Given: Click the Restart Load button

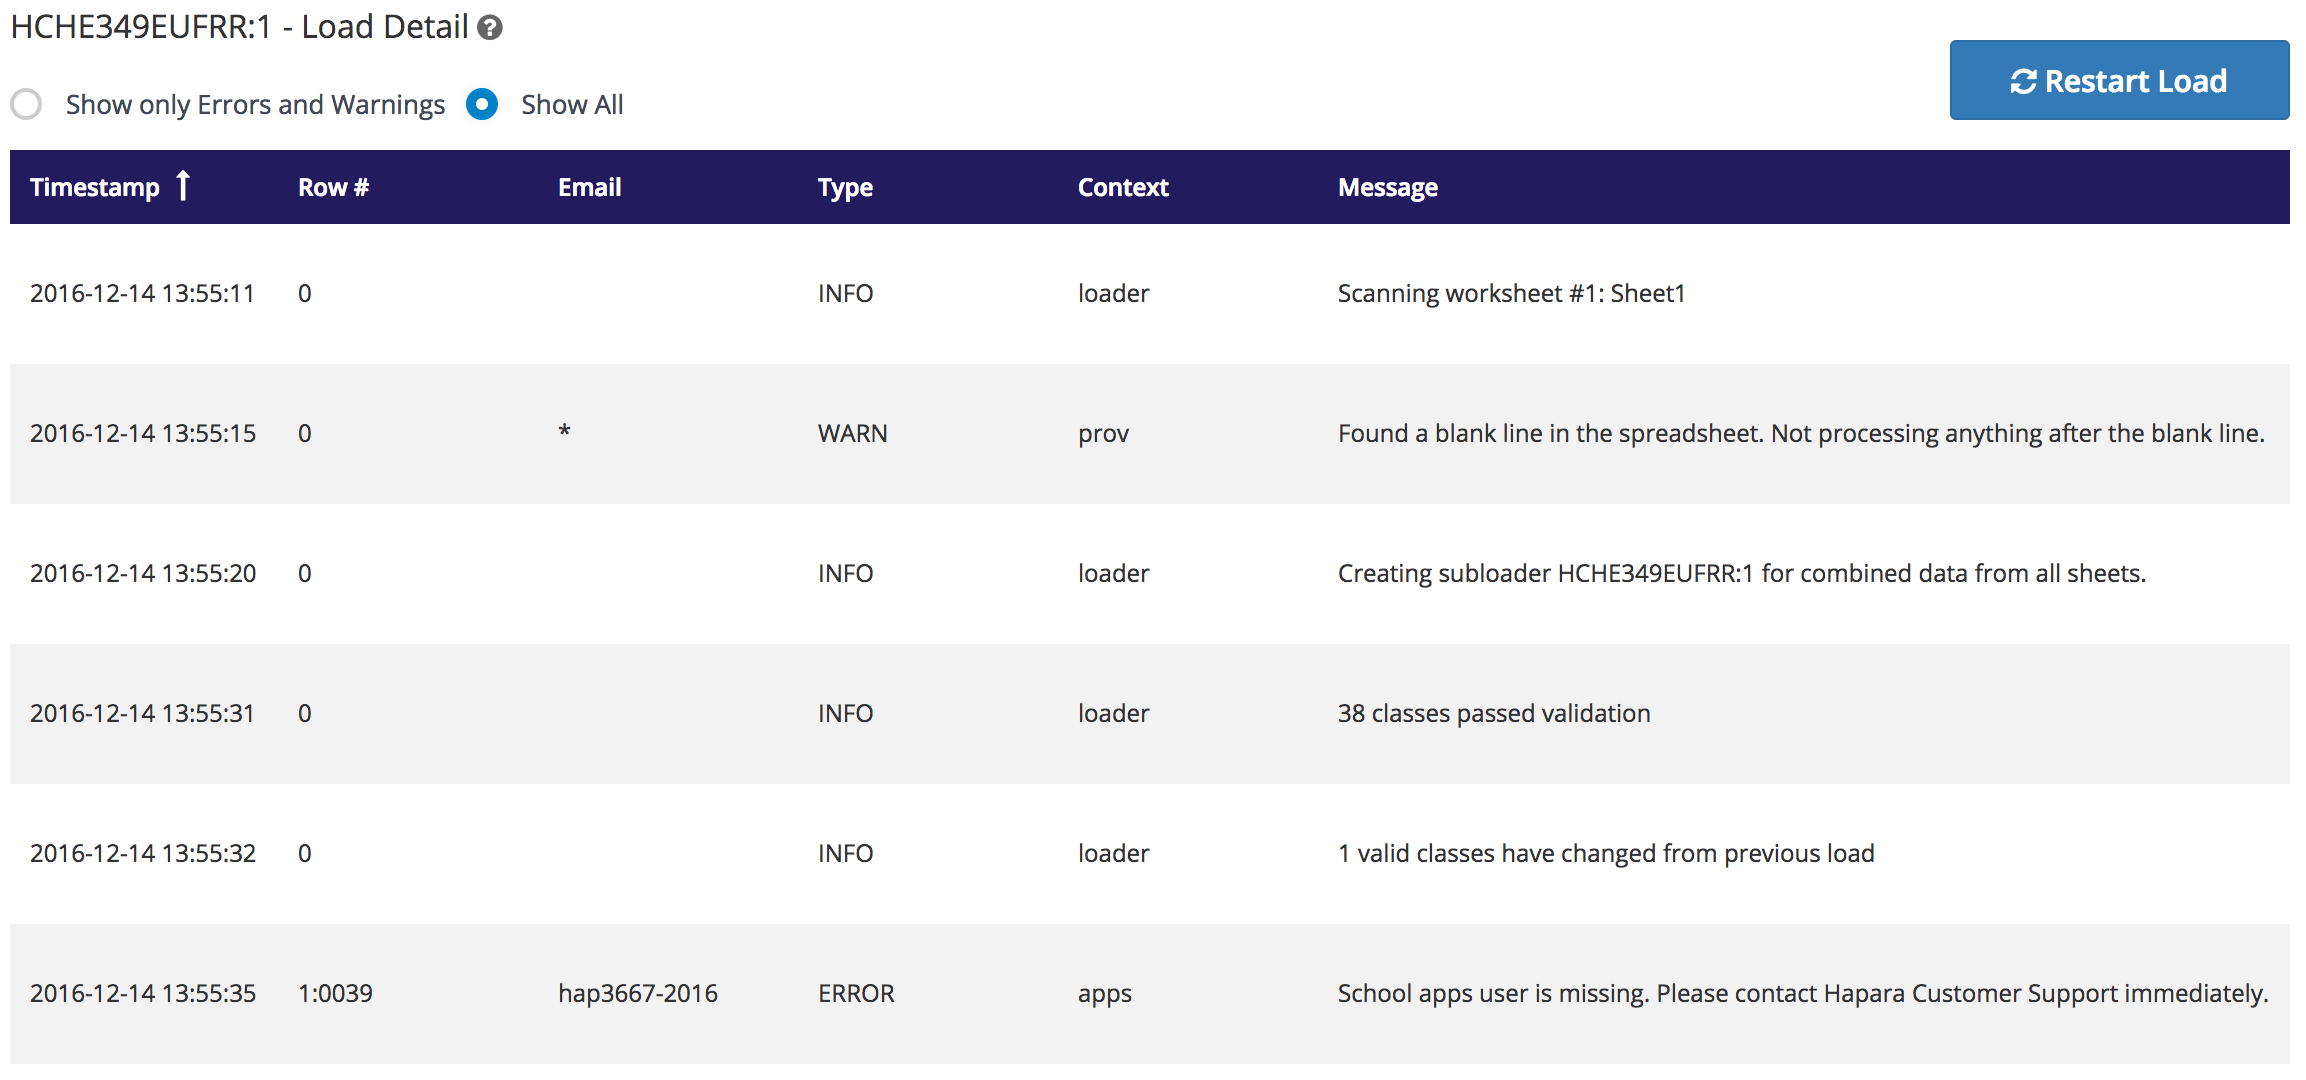Looking at the screenshot, I should 2119,80.
